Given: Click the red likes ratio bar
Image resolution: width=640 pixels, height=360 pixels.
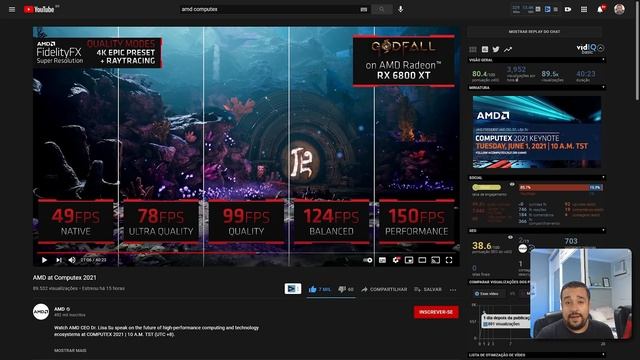Looking at the screenshot, I should pos(553,187).
